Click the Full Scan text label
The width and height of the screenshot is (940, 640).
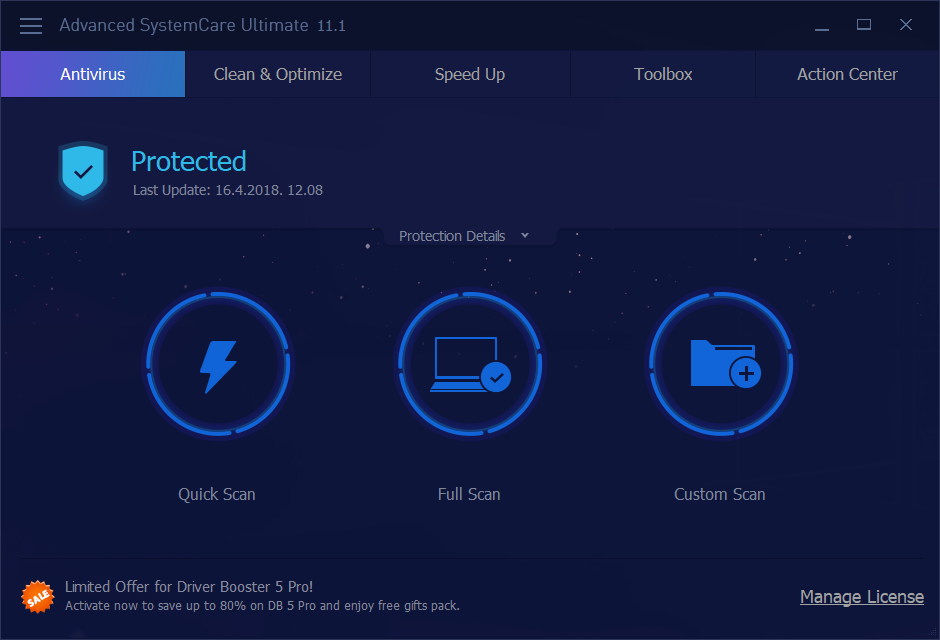pyautogui.click(x=469, y=494)
